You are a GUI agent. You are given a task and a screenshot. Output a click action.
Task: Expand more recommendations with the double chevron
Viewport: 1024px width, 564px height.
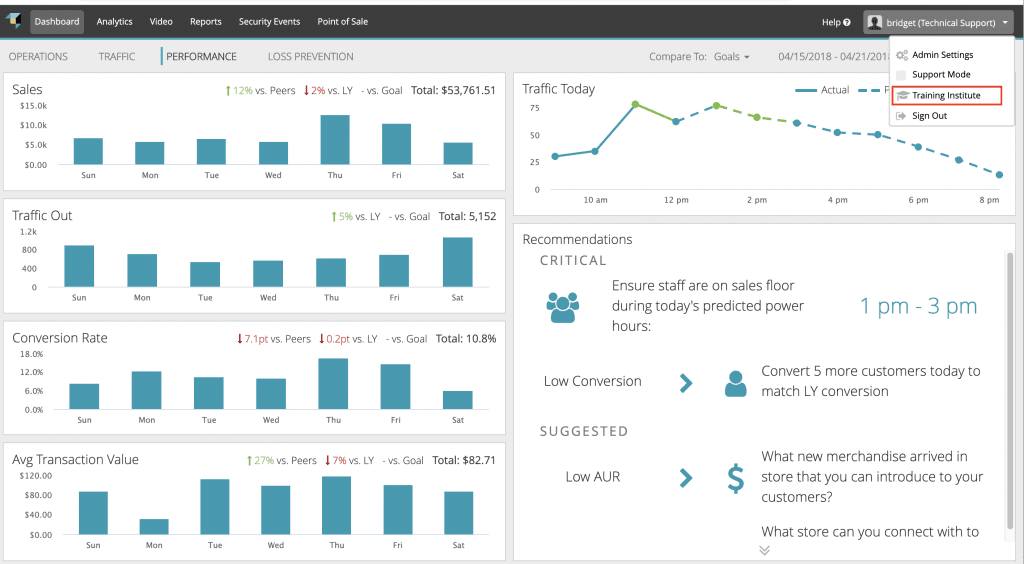(x=765, y=549)
